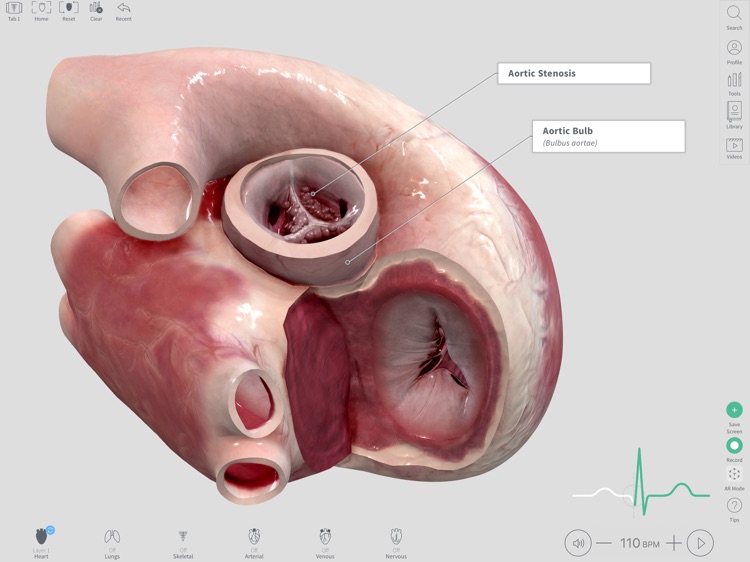Open the Videos section
Viewport: 750px width, 562px height.
[734, 146]
